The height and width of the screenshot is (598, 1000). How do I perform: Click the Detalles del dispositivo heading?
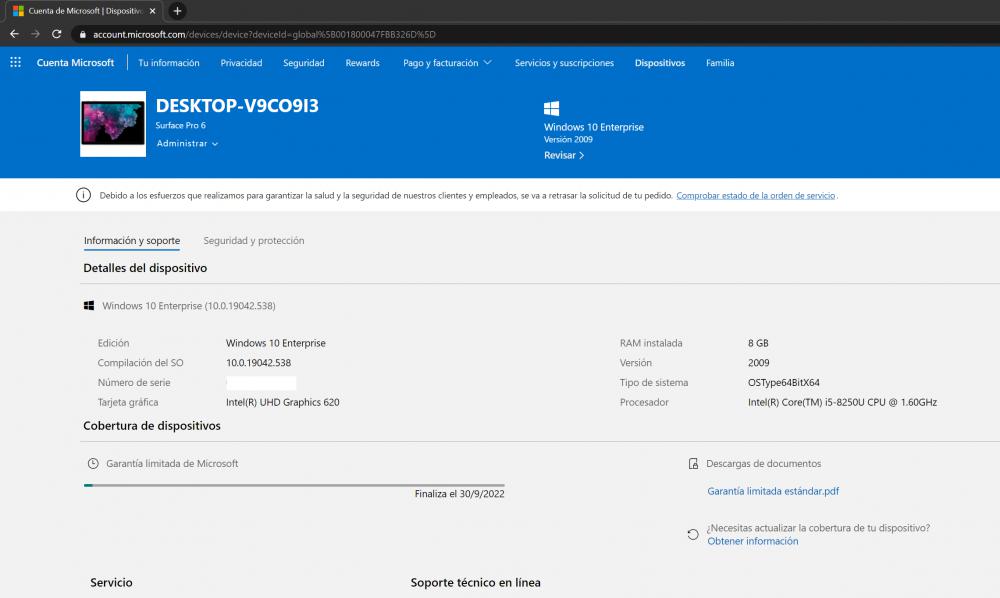click(x=145, y=268)
